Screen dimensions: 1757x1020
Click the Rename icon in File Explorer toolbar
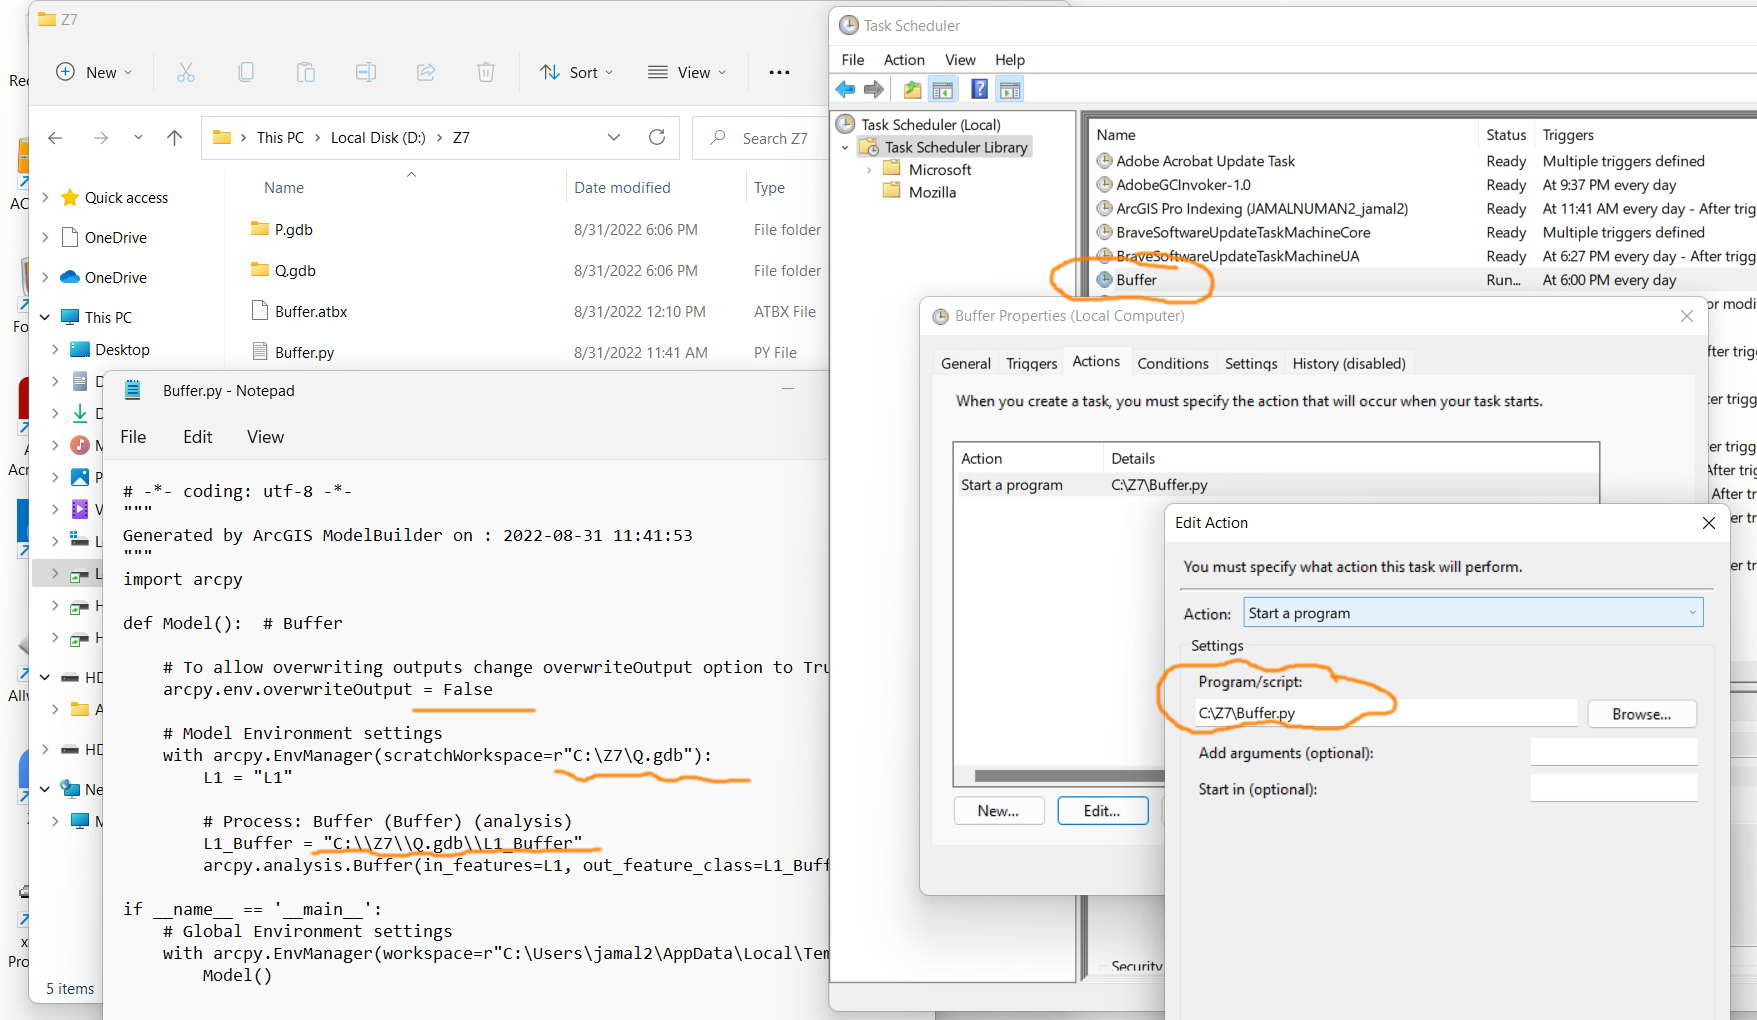point(366,72)
